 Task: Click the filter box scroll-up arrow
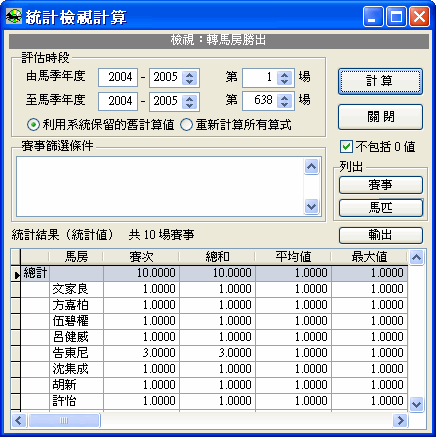(312, 166)
